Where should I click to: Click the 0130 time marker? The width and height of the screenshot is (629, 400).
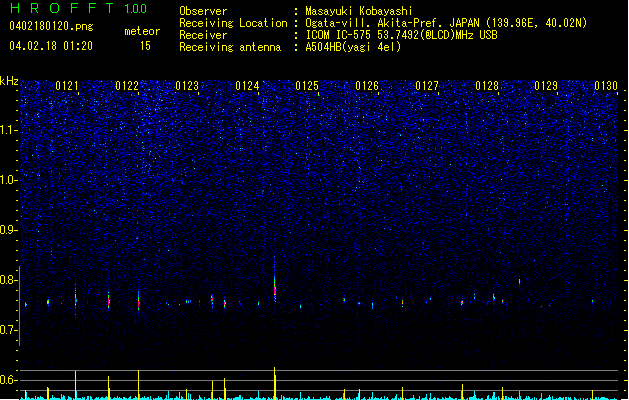click(606, 86)
